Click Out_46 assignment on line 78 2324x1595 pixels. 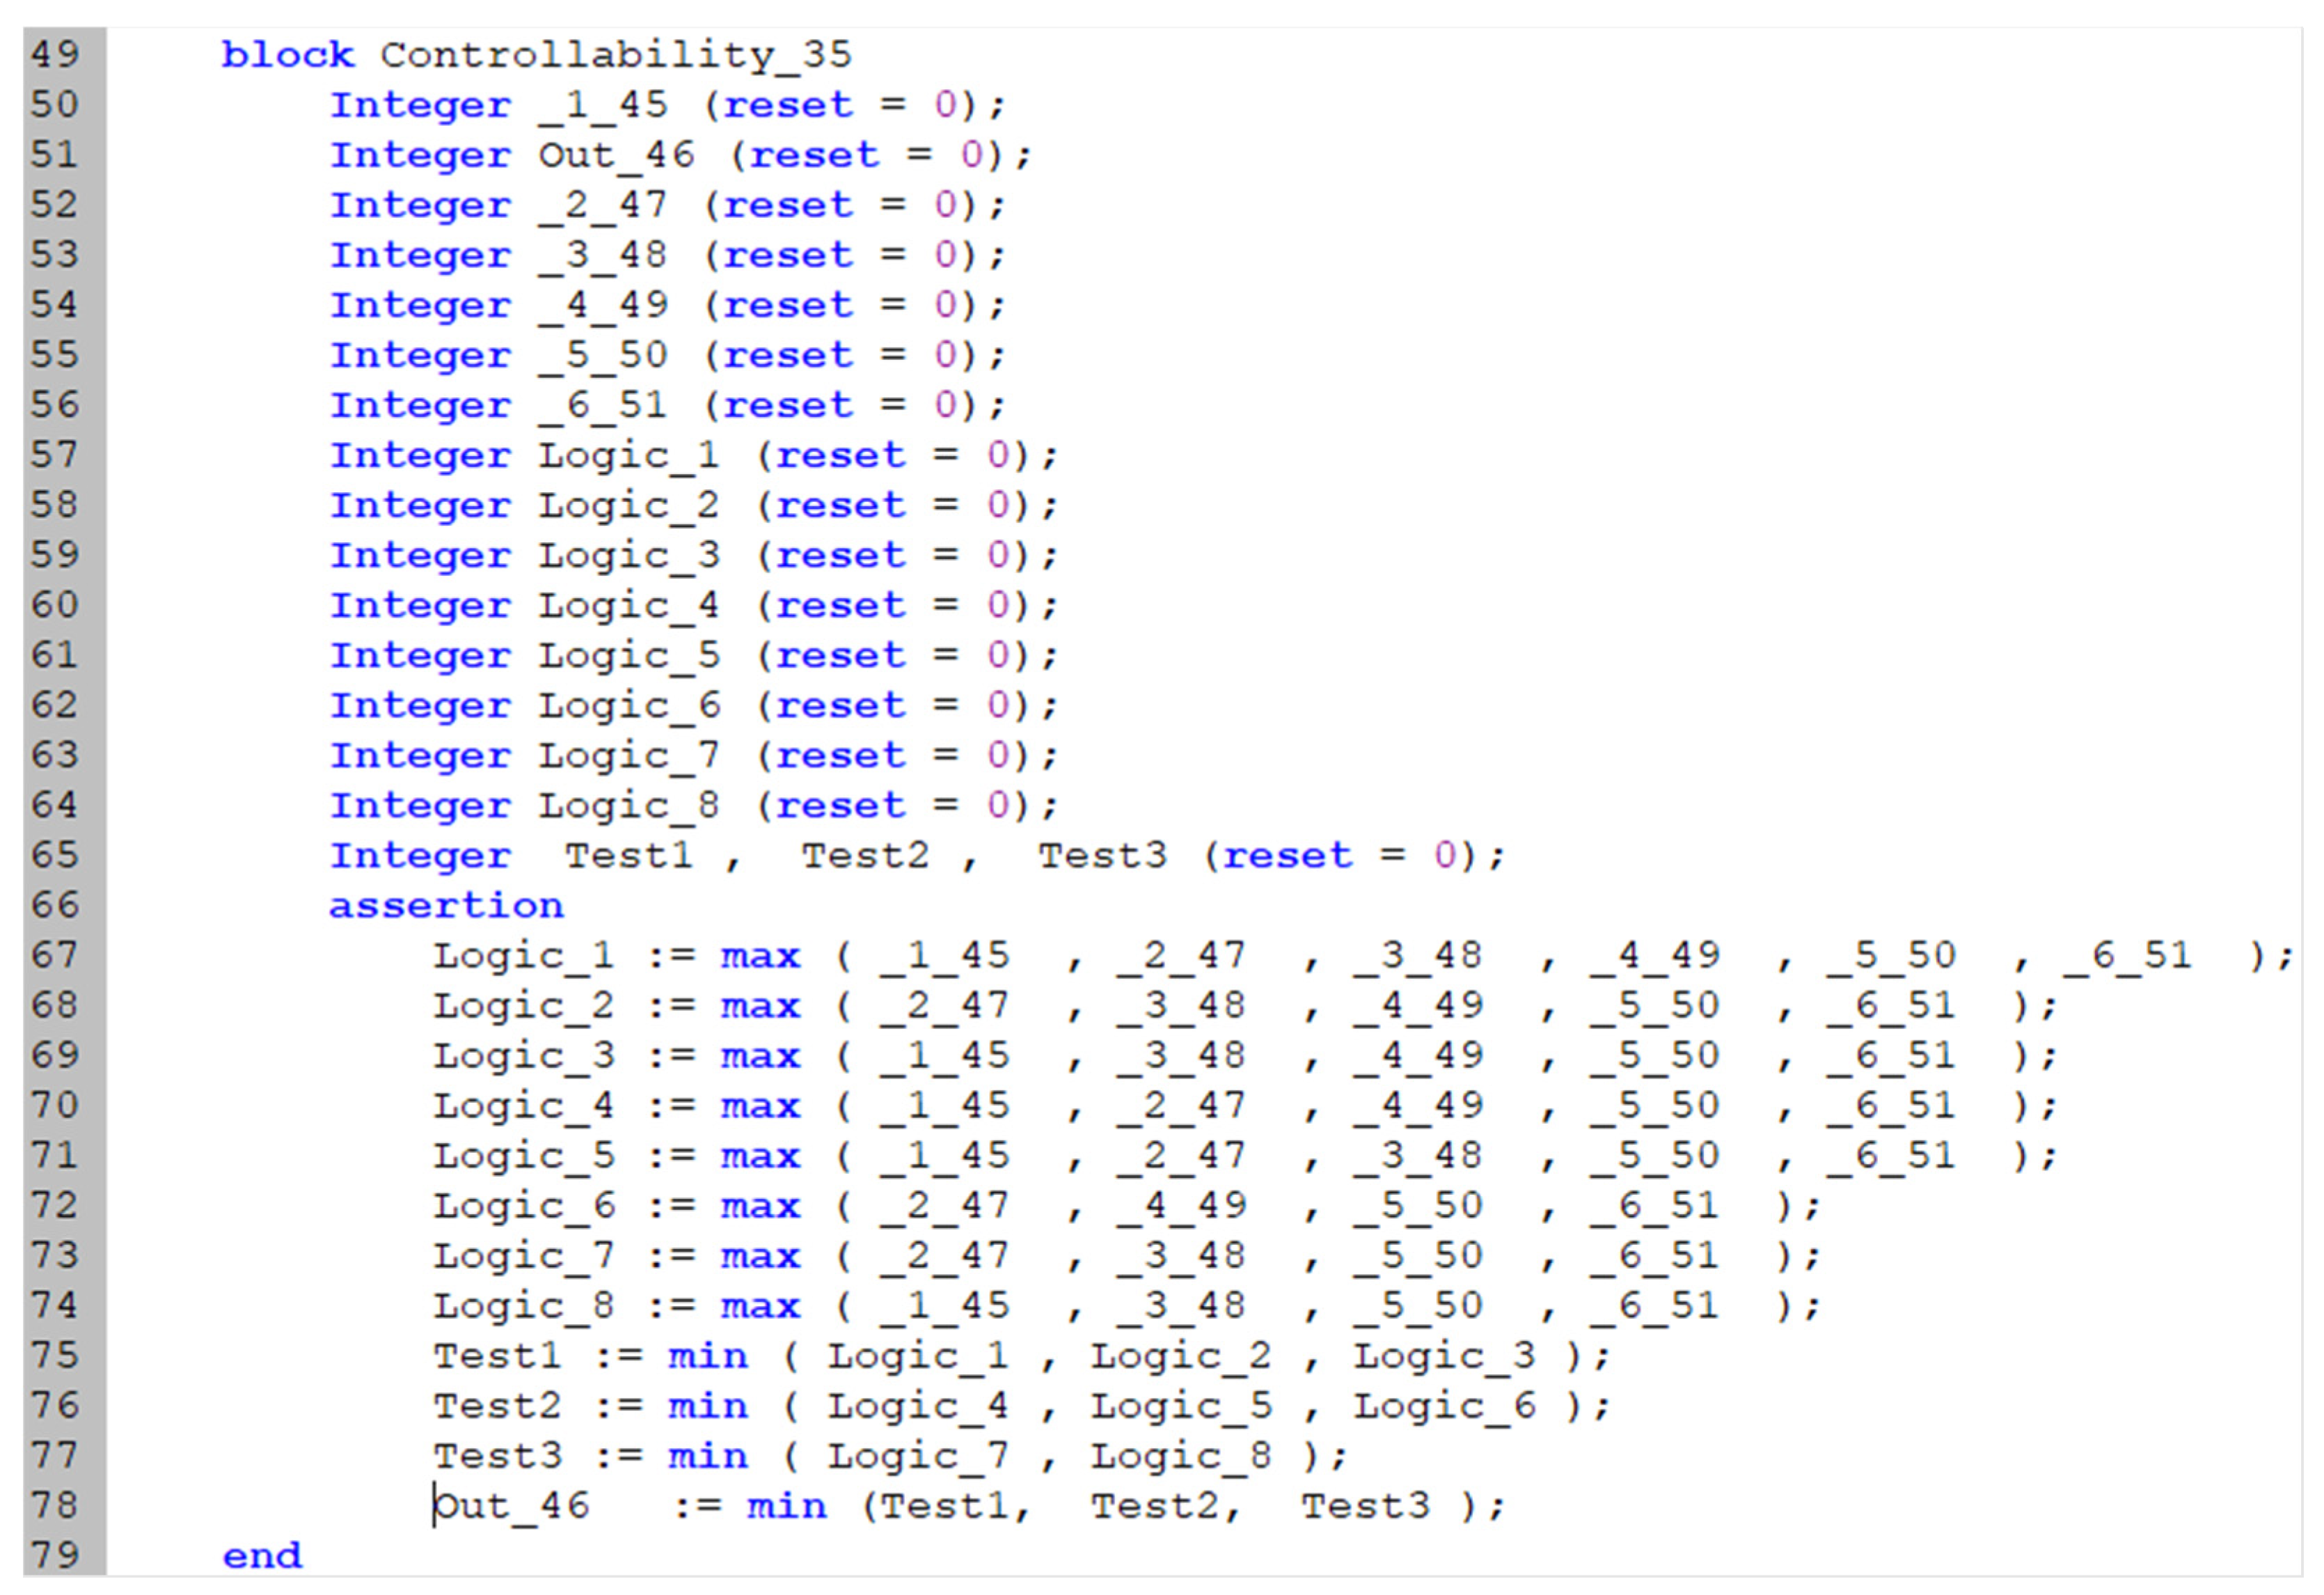[512, 1506]
